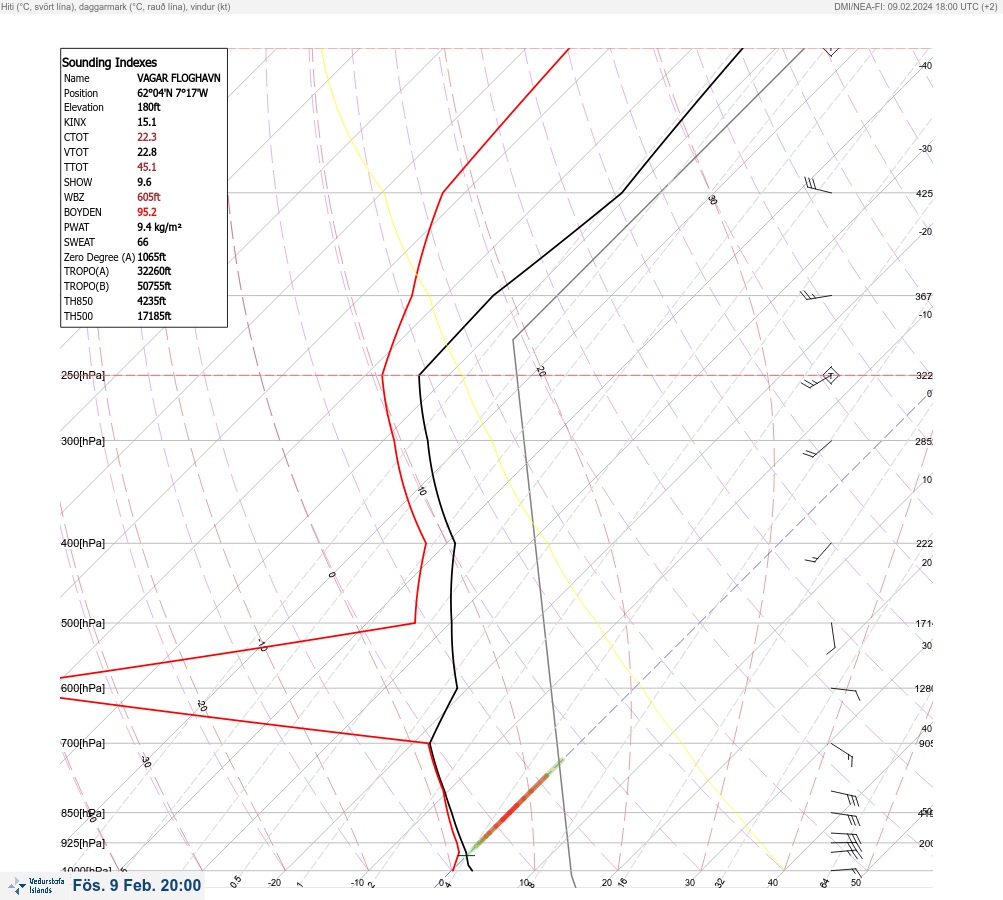Click the 'Sounding Indexes' heading
This screenshot has height=900, width=1003.
point(109,63)
